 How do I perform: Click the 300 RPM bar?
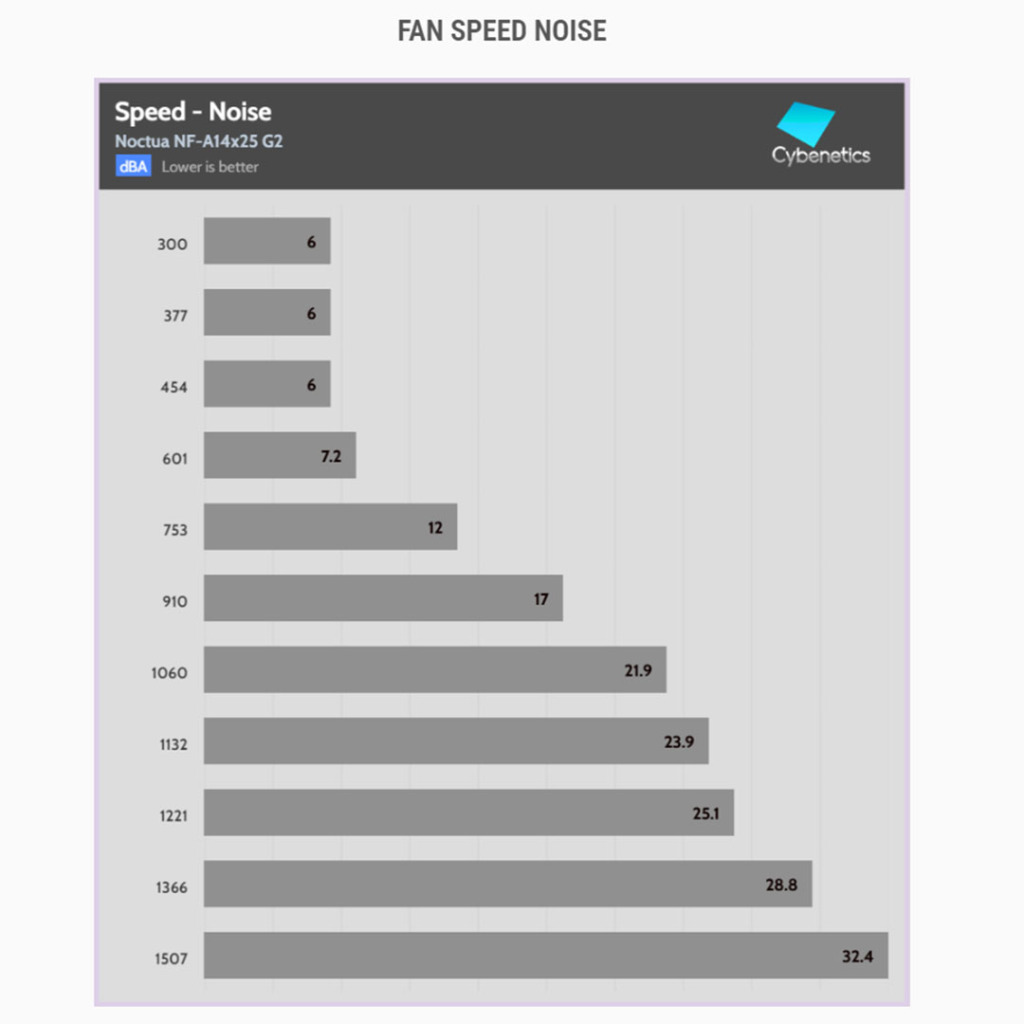(x=267, y=241)
